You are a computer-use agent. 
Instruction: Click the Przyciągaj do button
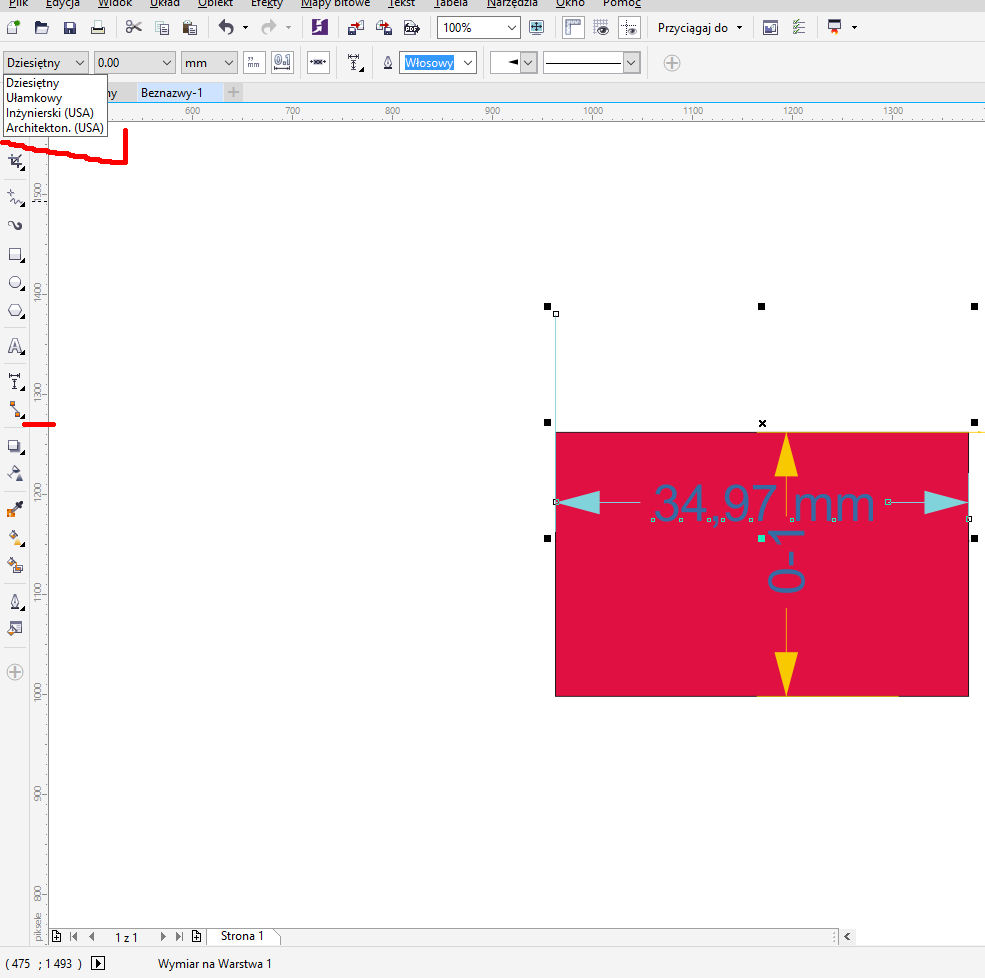pyautogui.click(x=699, y=28)
